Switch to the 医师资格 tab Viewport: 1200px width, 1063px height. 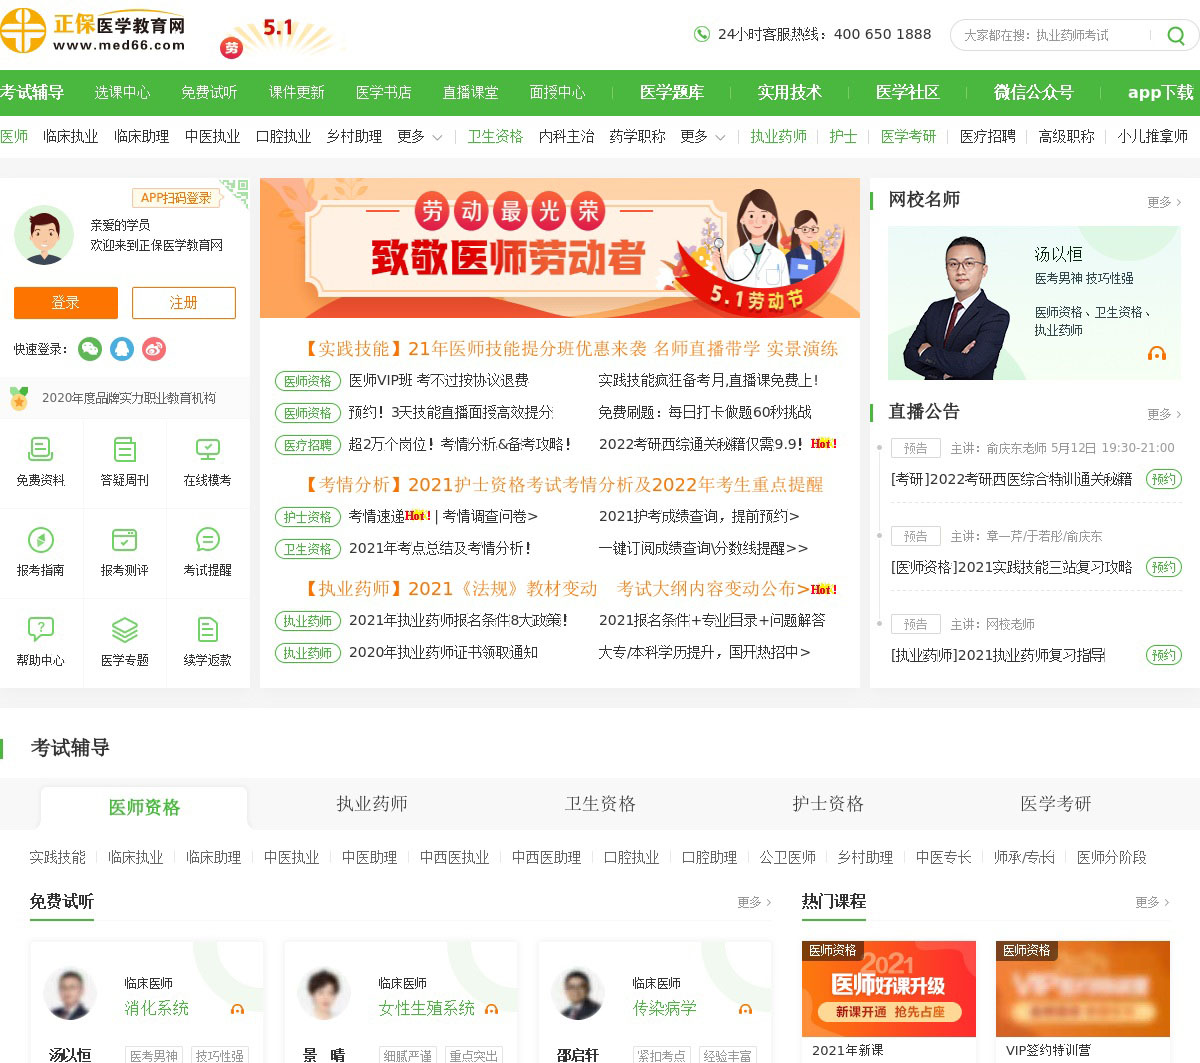pos(144,807)
